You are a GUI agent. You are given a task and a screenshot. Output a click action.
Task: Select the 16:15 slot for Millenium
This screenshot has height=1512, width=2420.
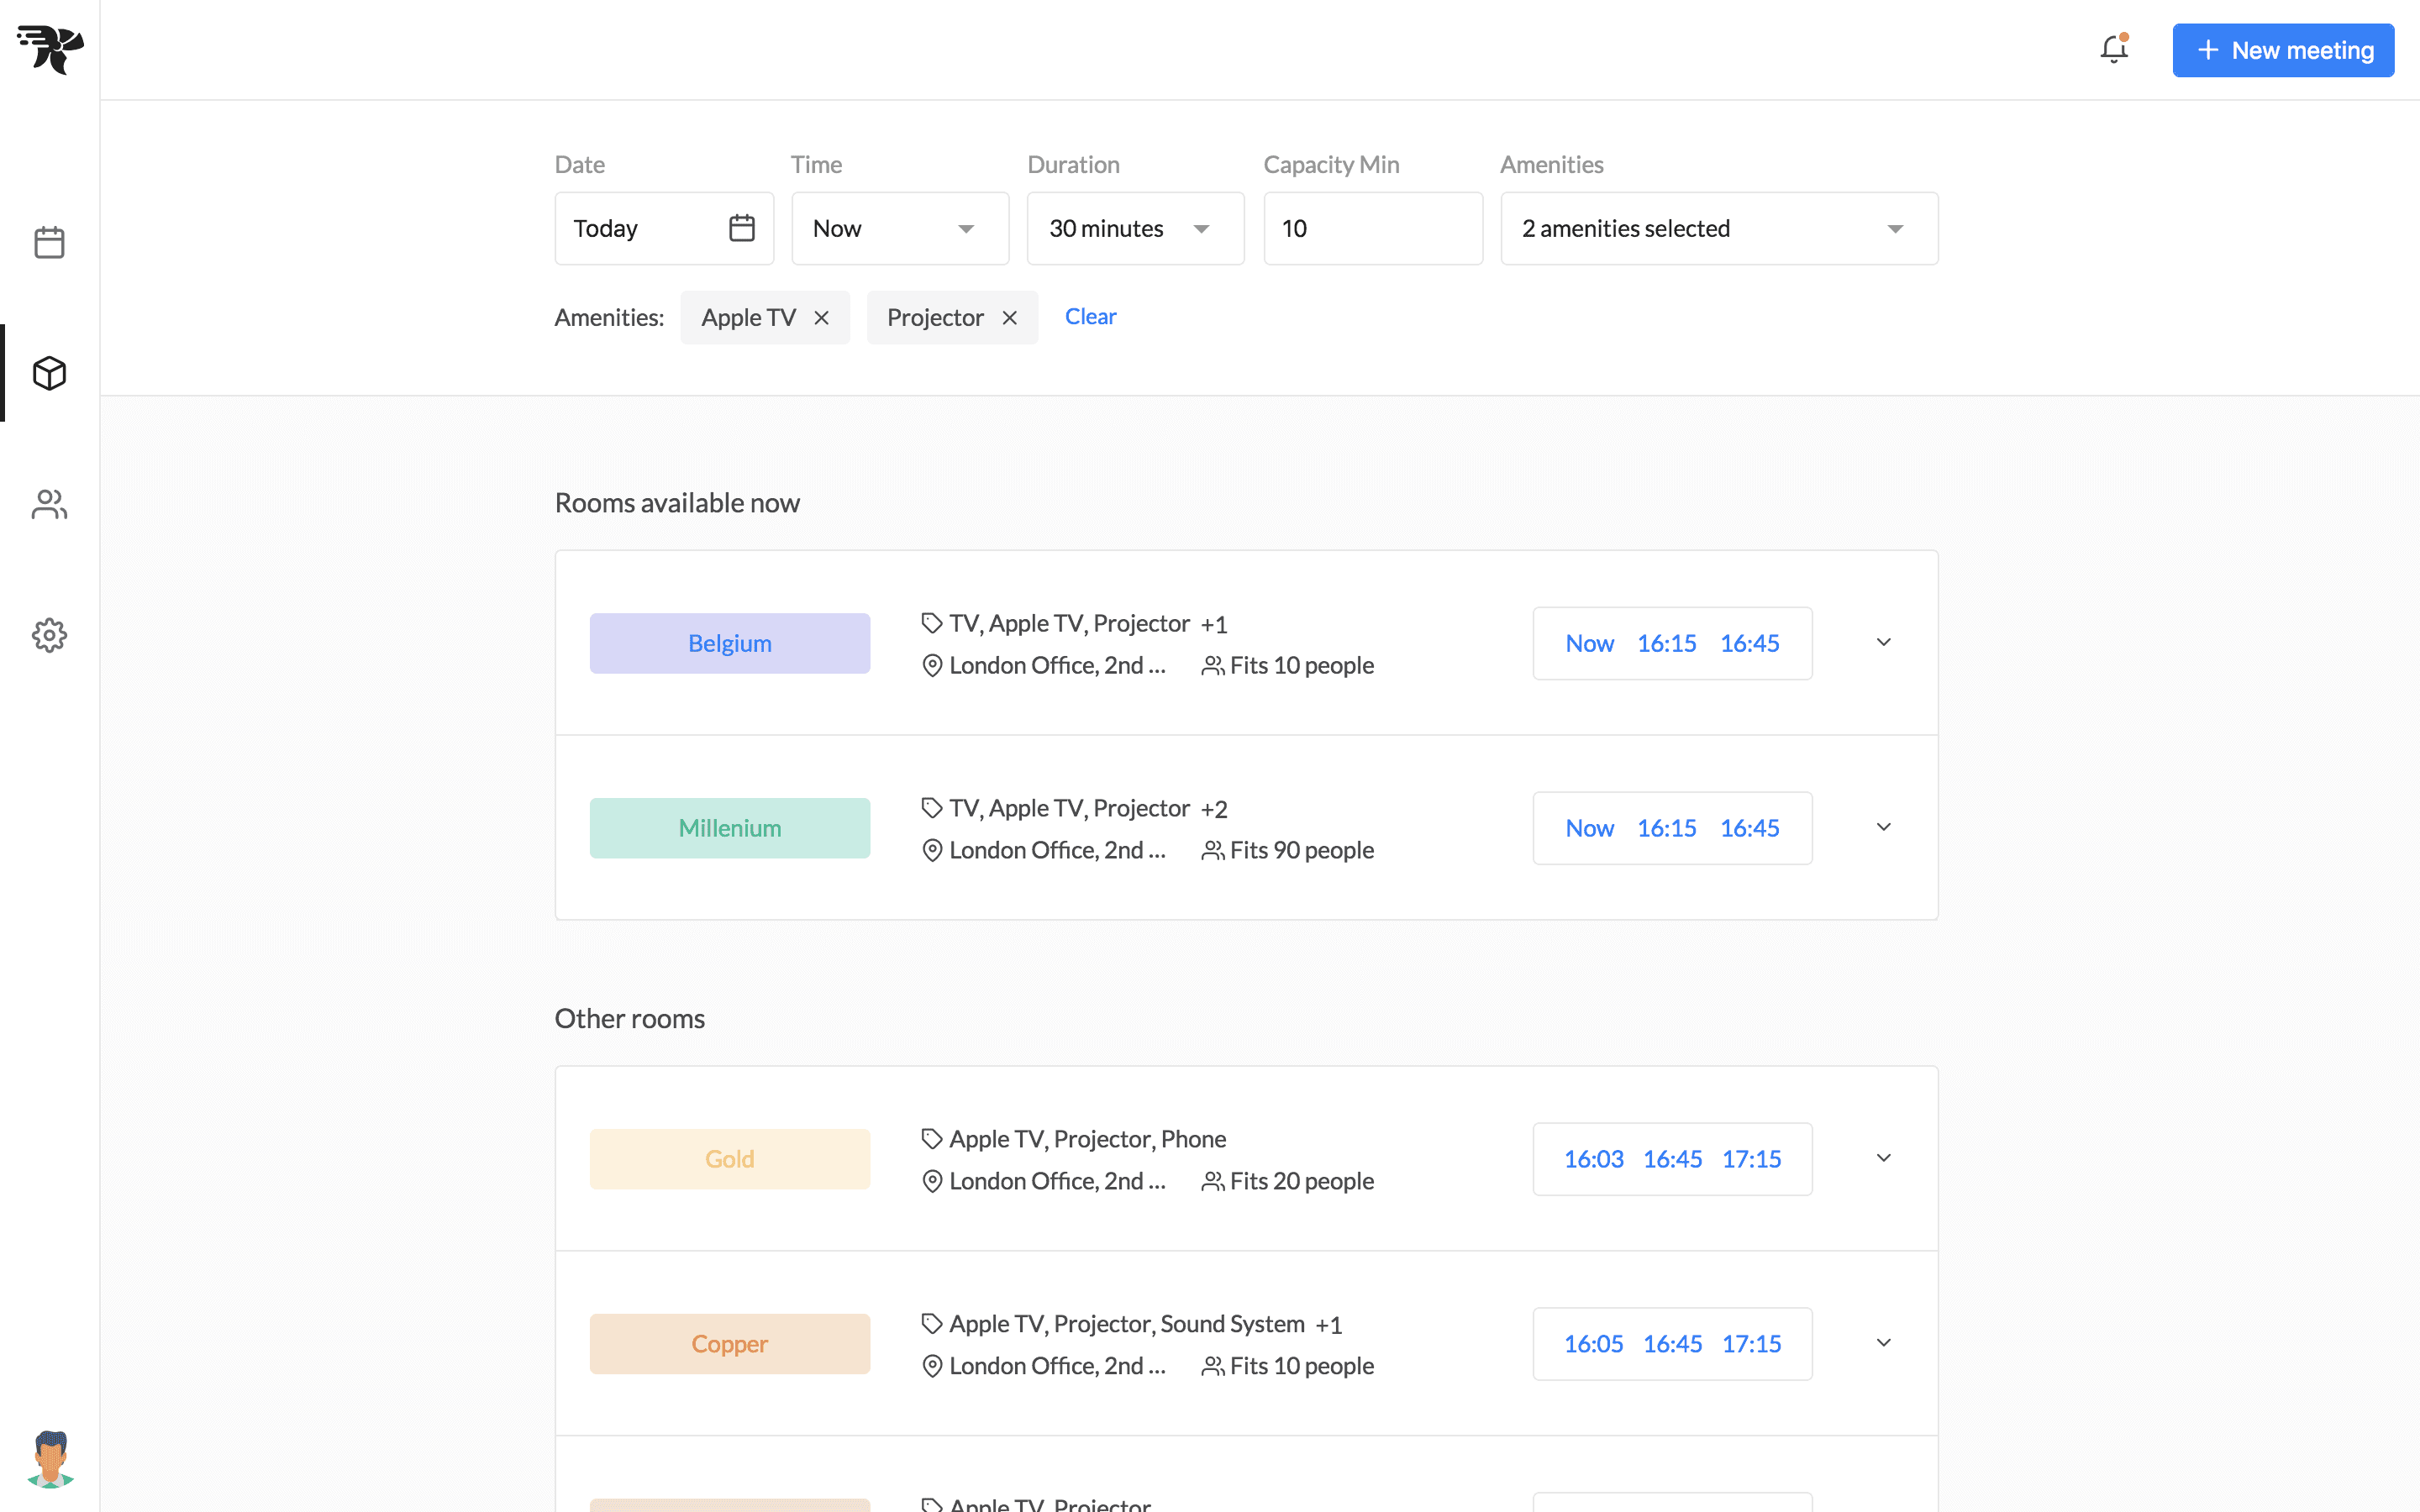coord(1666,828)
